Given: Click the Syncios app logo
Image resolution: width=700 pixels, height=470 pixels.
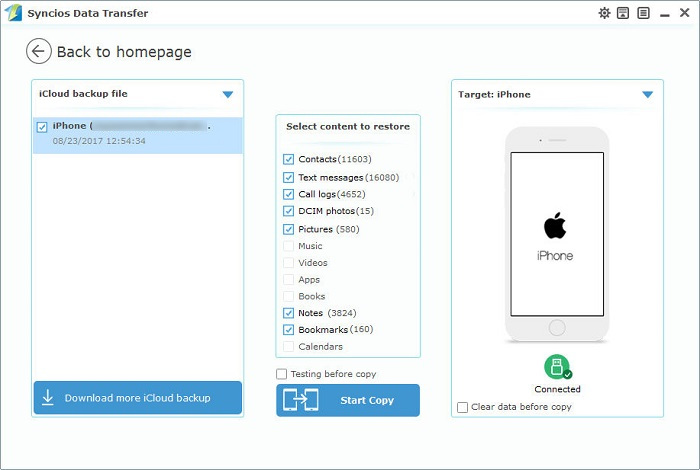Looking at the screenshot, I should 13,12.
